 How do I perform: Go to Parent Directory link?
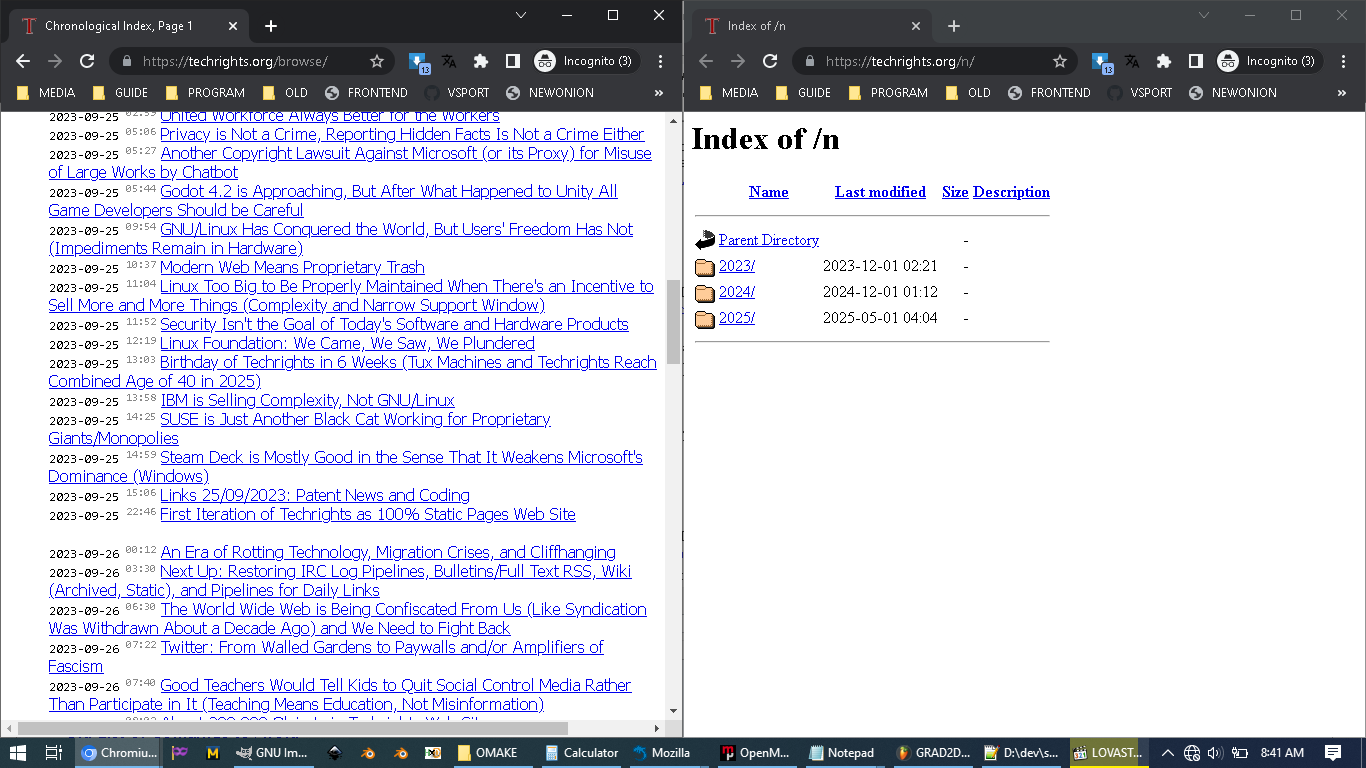(x=769, y=240)
